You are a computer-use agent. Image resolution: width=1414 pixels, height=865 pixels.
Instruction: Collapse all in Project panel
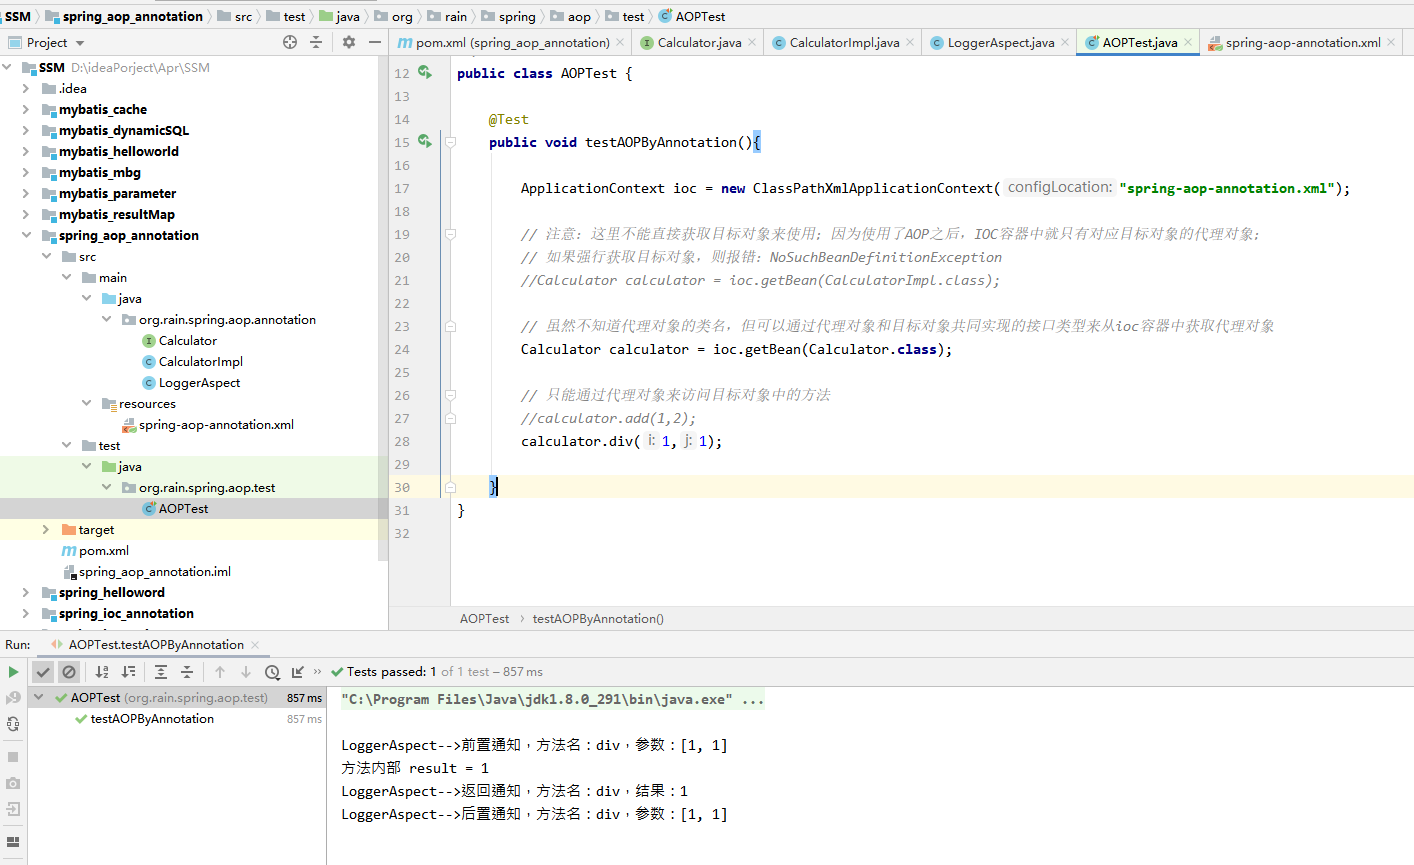click(316, 42)
